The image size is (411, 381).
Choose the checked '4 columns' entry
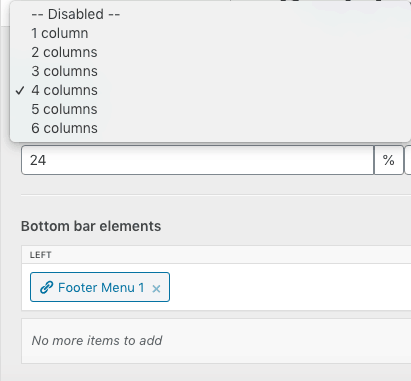[x=64, y=90]
